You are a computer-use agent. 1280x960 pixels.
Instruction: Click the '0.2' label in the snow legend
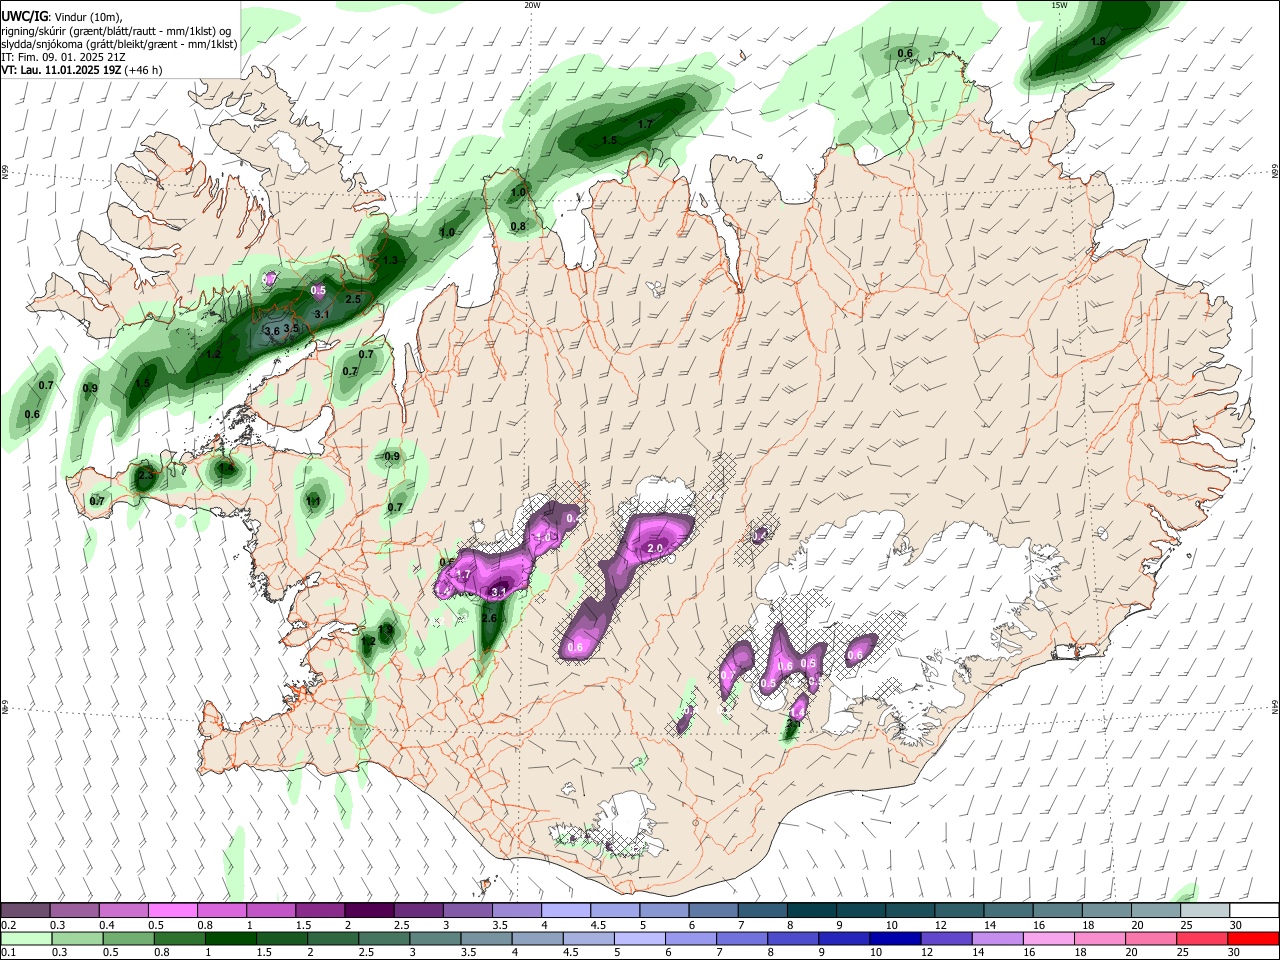click(x=8, y=925)
